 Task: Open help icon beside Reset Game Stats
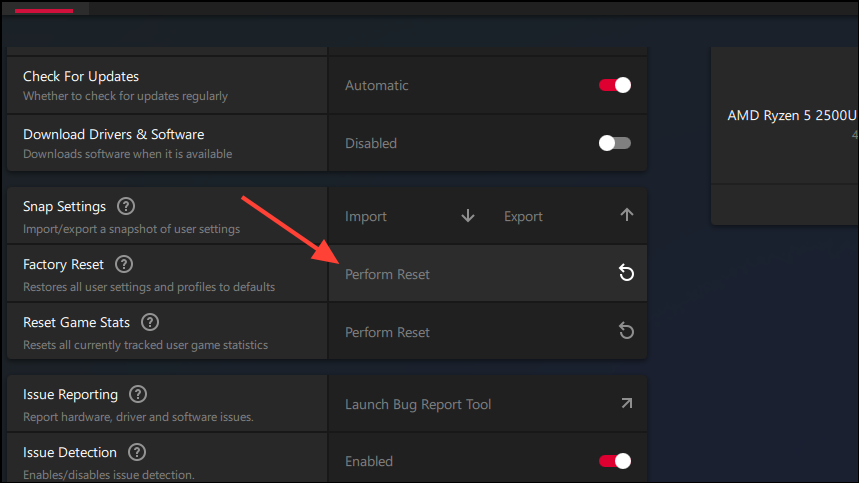pos(150,322)
